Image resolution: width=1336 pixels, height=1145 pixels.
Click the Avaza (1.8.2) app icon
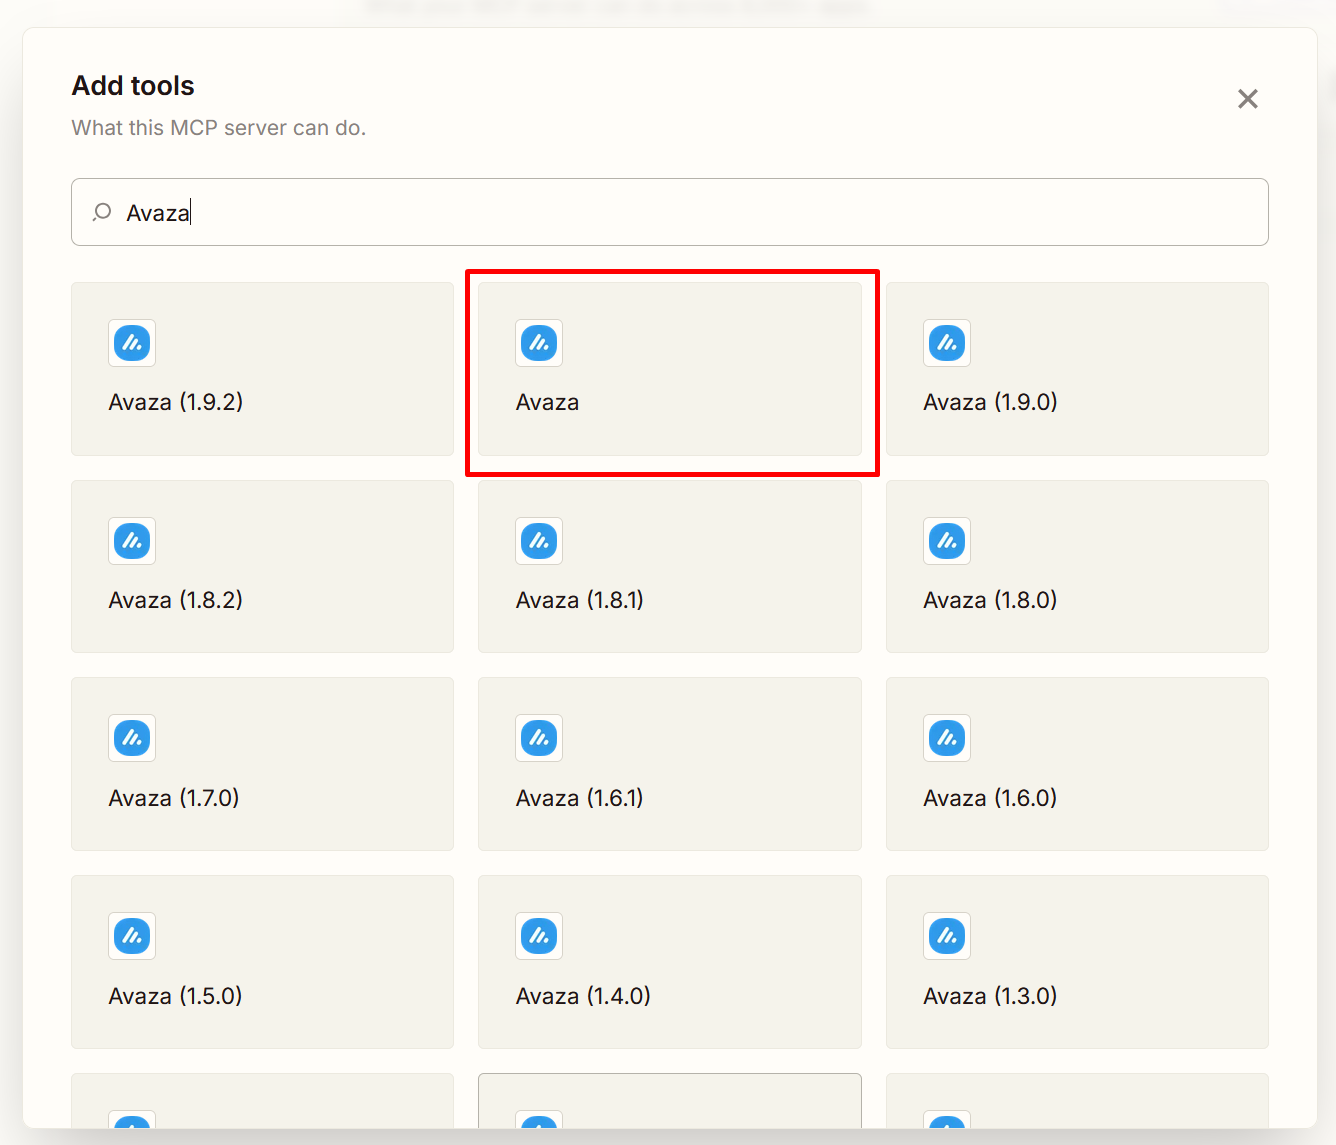click(x=132, y=541)
